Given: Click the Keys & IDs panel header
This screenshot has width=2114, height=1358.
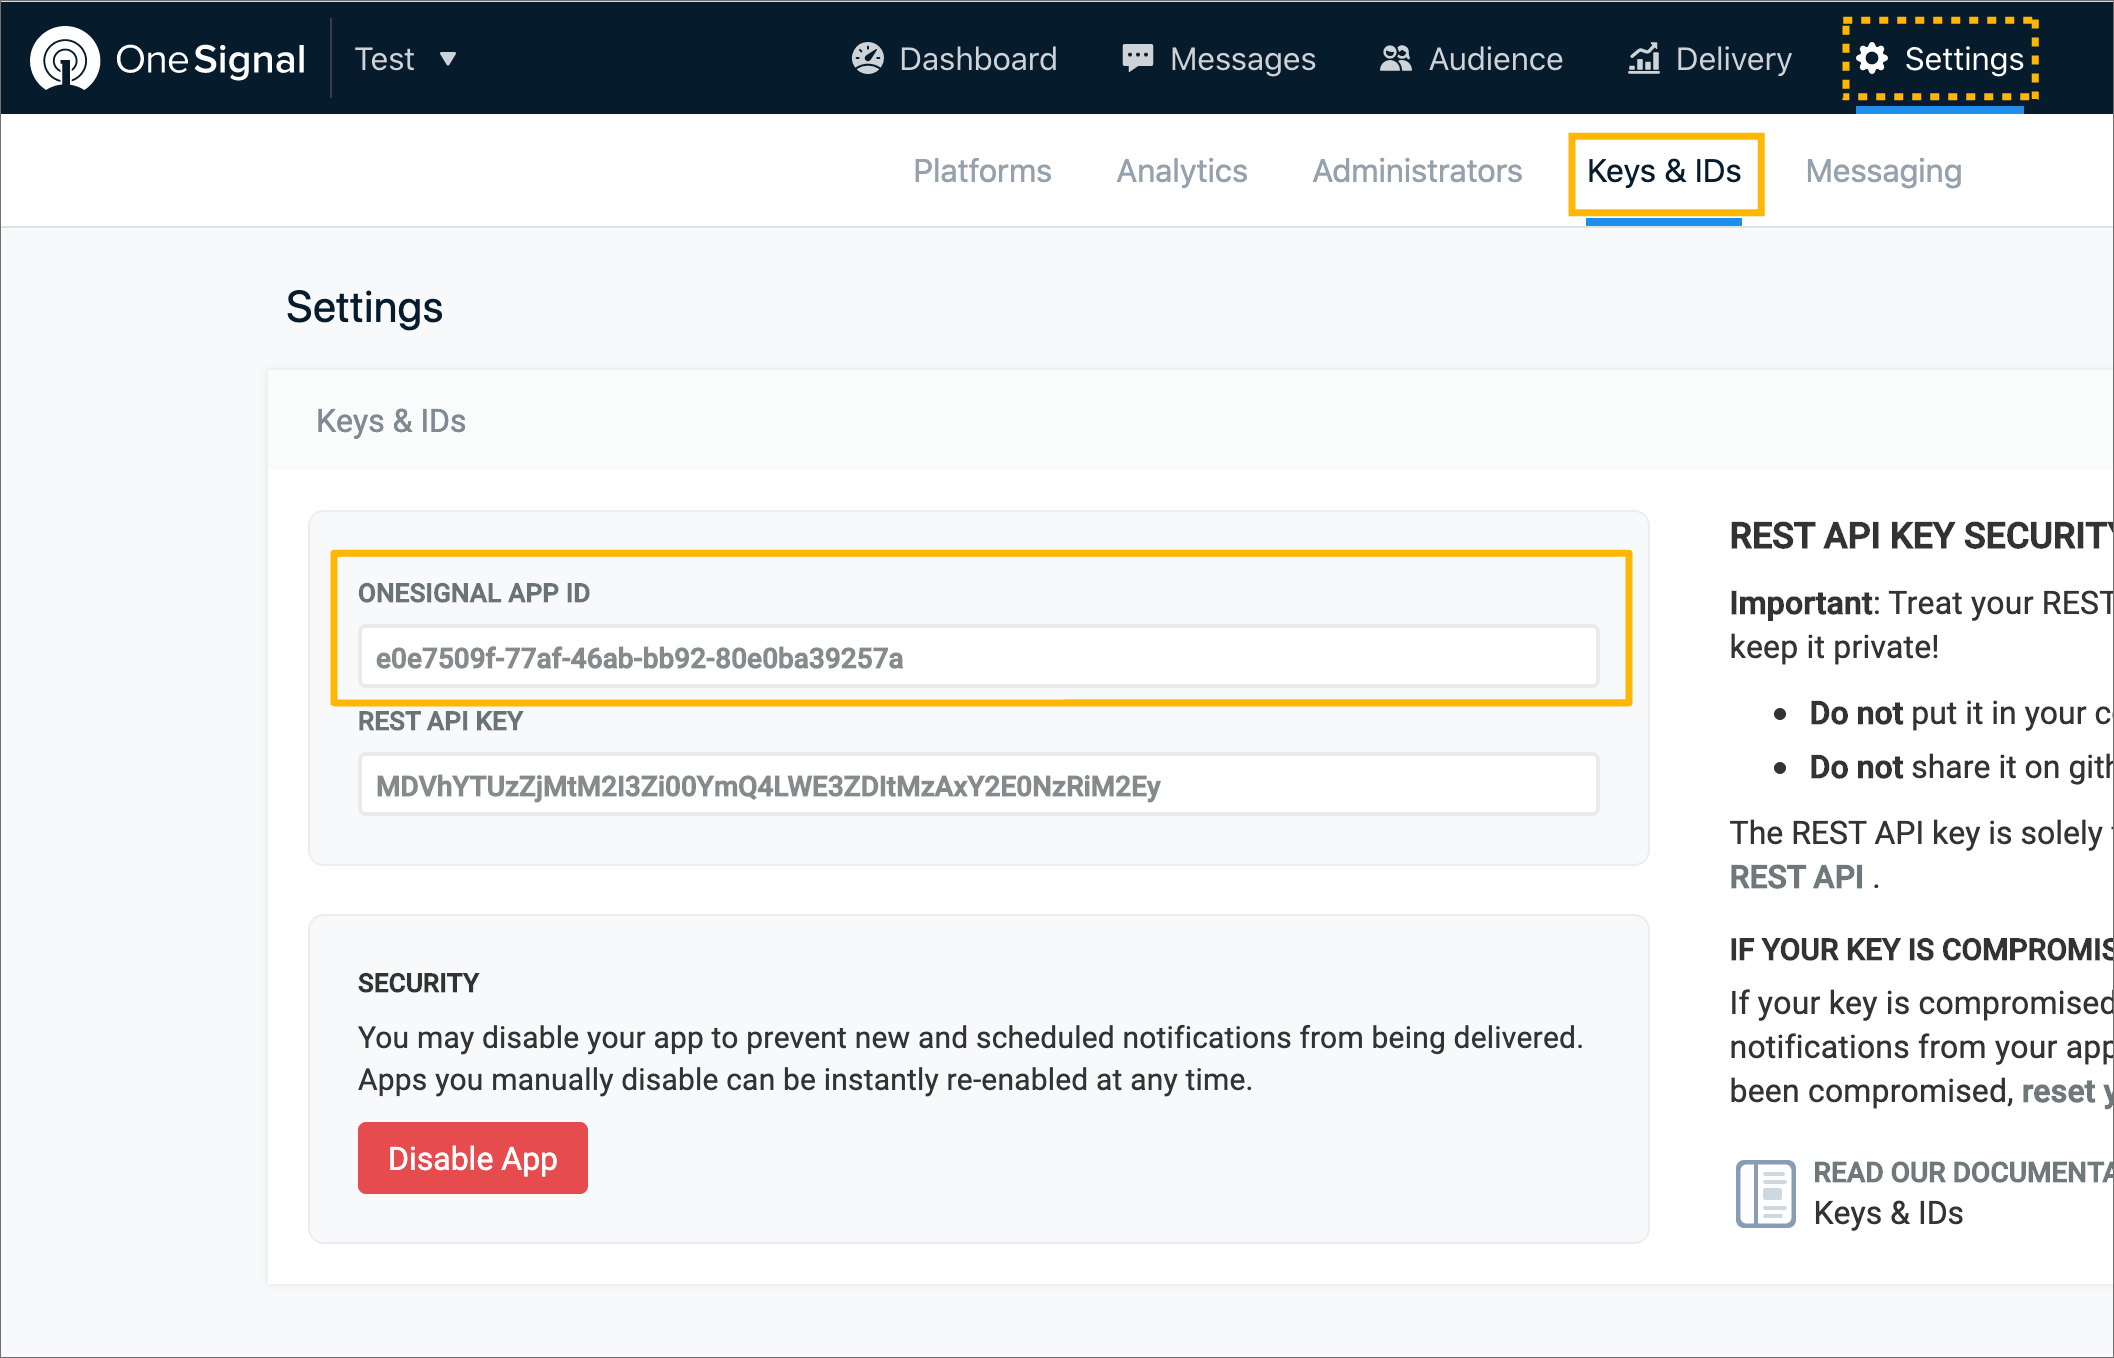Looking at the screenshot, I should (390, 421).
